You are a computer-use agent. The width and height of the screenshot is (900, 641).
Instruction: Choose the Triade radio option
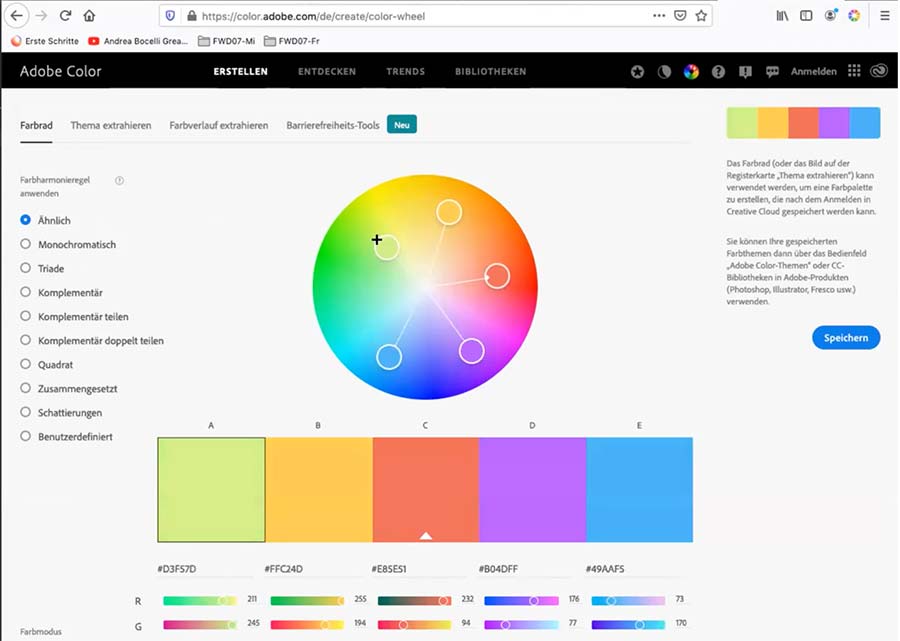26,268
